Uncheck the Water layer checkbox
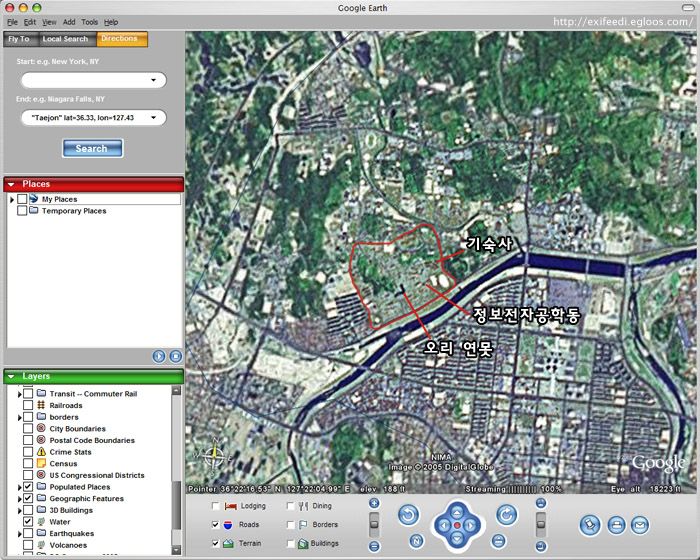Screen dimensions: 700x560 coord(28,521)
